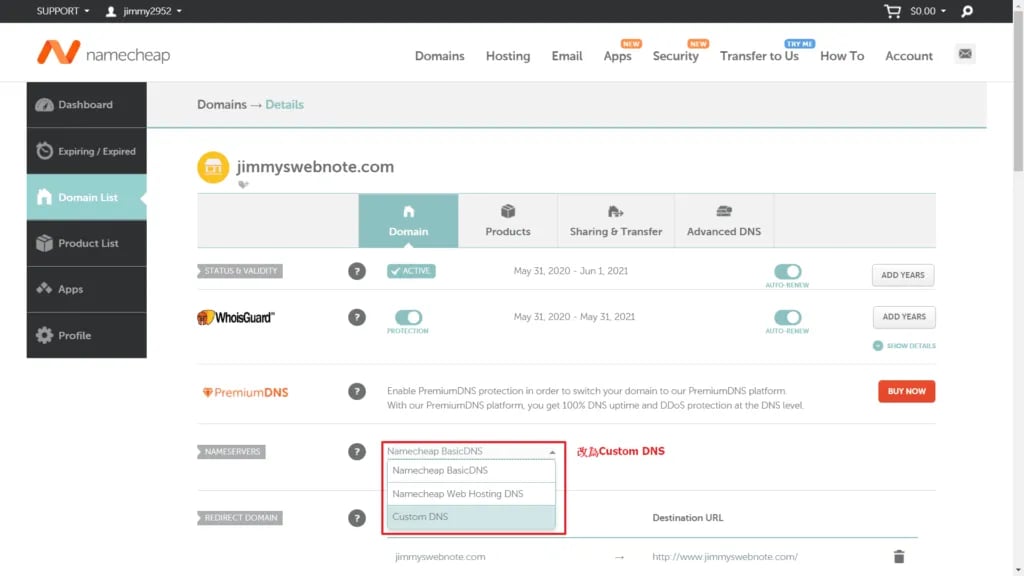Click the PremiumDNS logo
The height and width of the screenshot is (576, 1024).
click(246, 392)
